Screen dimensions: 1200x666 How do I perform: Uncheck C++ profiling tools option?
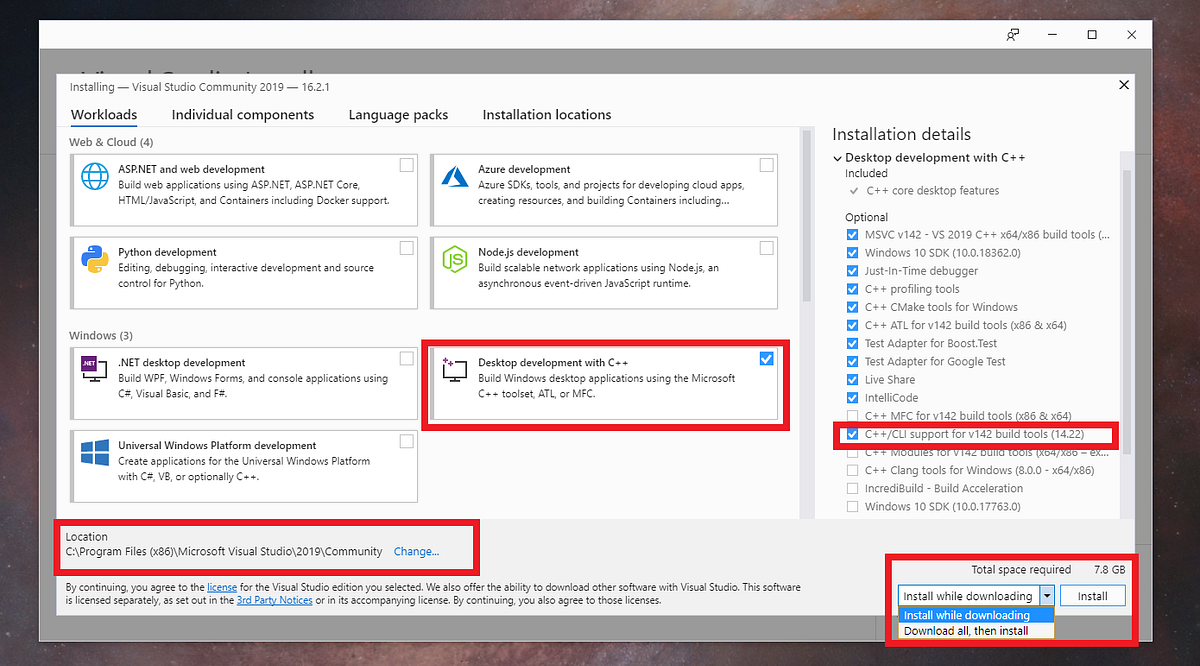pos(852,289)
